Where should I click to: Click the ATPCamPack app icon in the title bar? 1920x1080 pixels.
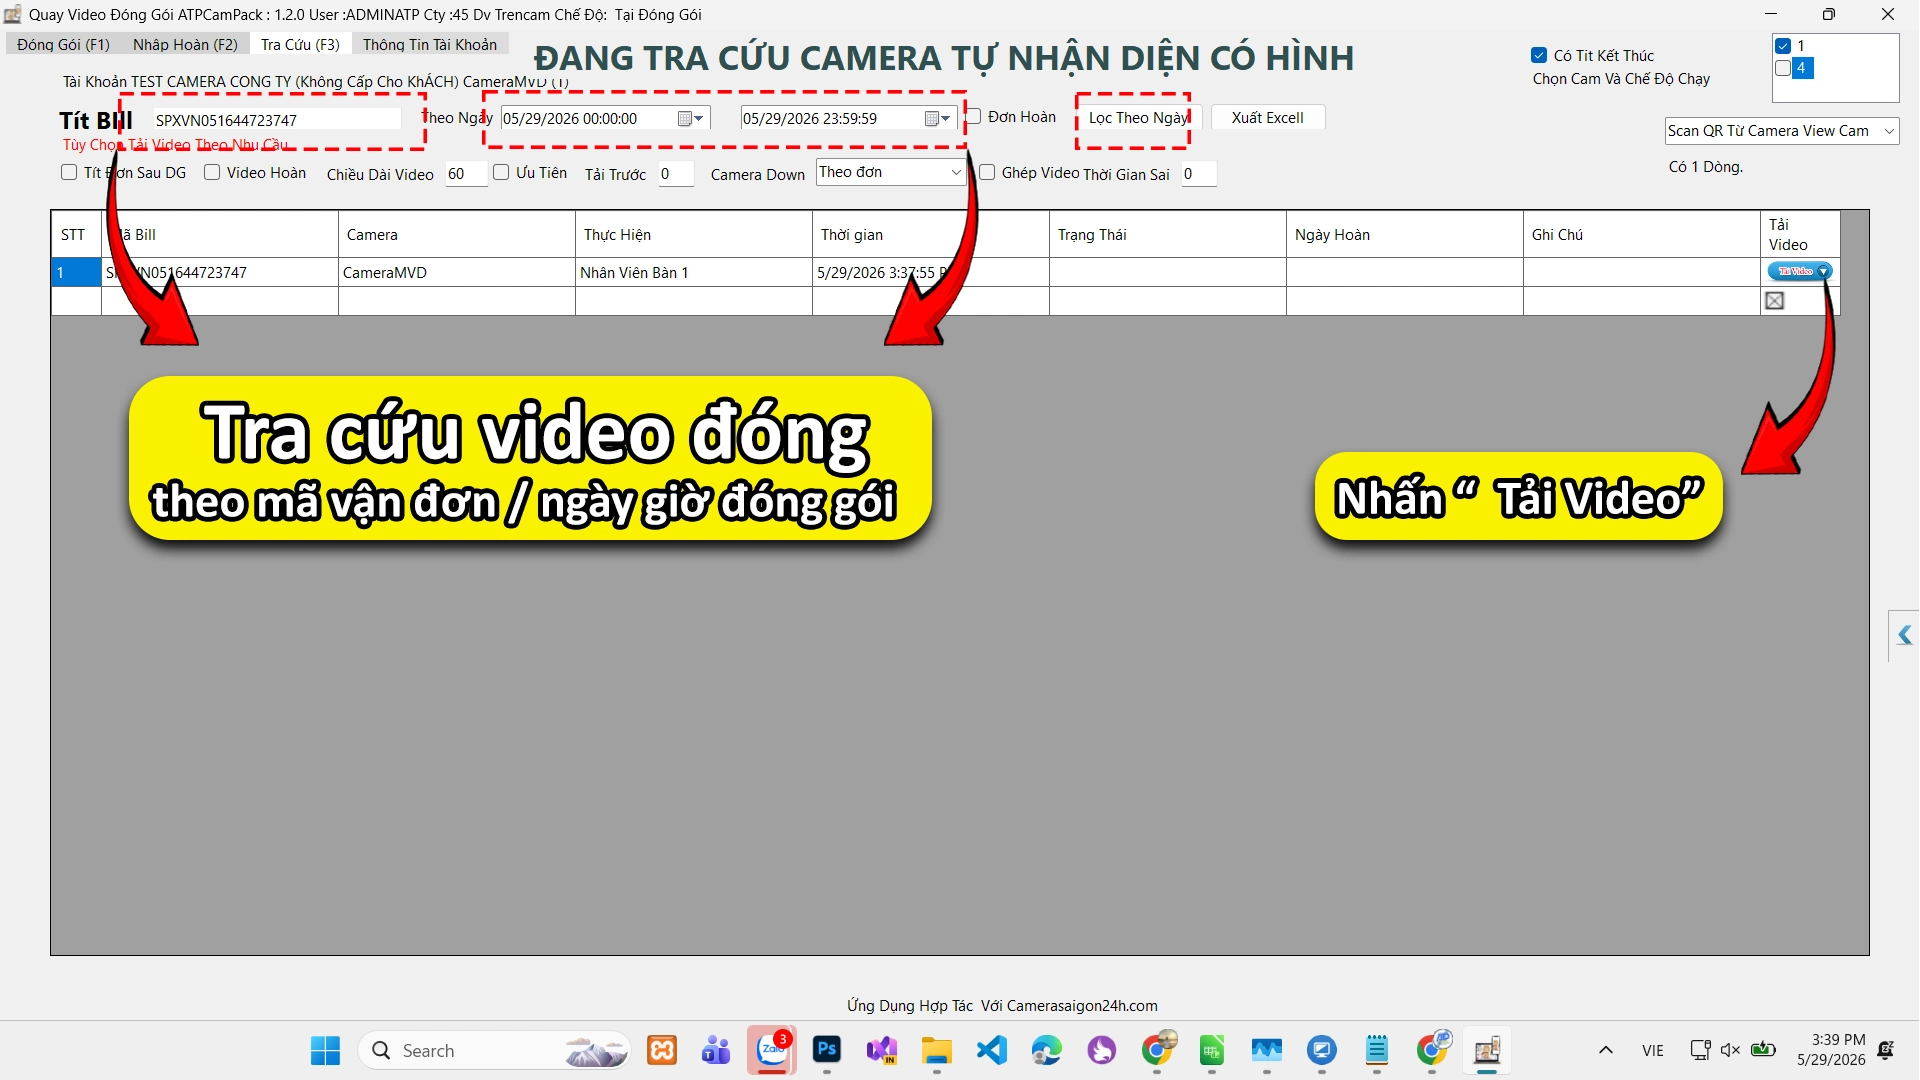[x=13, y=14]
